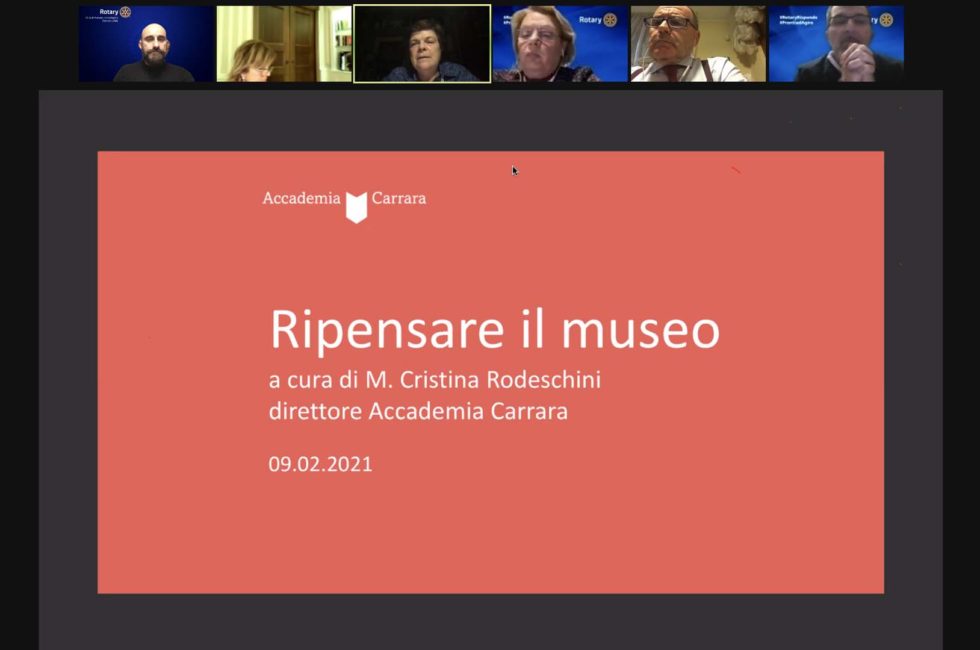Select video tile of man wearing suspenders

pos(697,44)
